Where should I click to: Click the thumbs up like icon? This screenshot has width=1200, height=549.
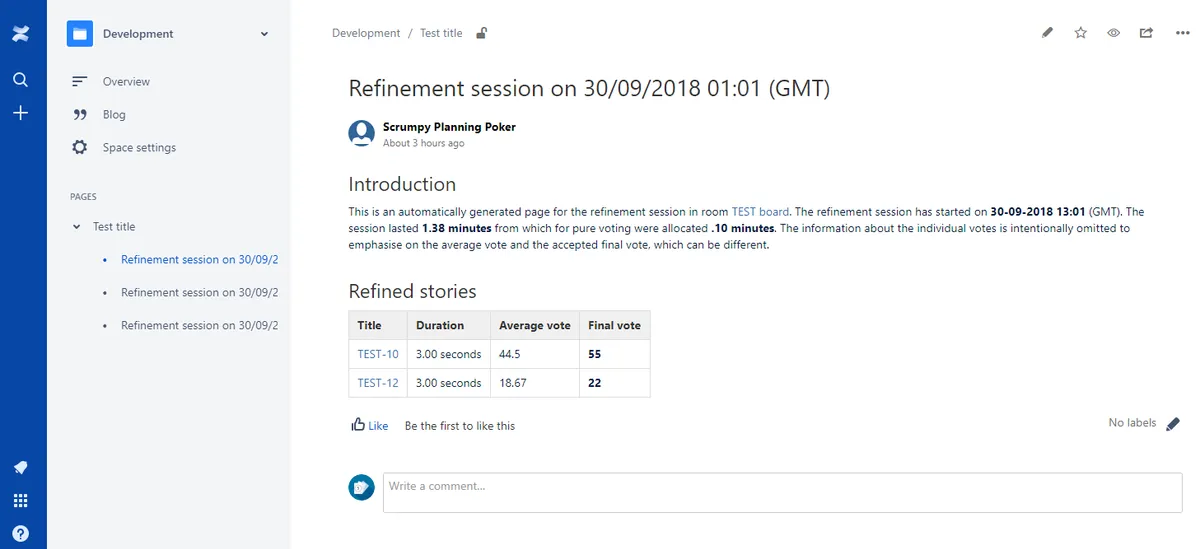point(358,424)
